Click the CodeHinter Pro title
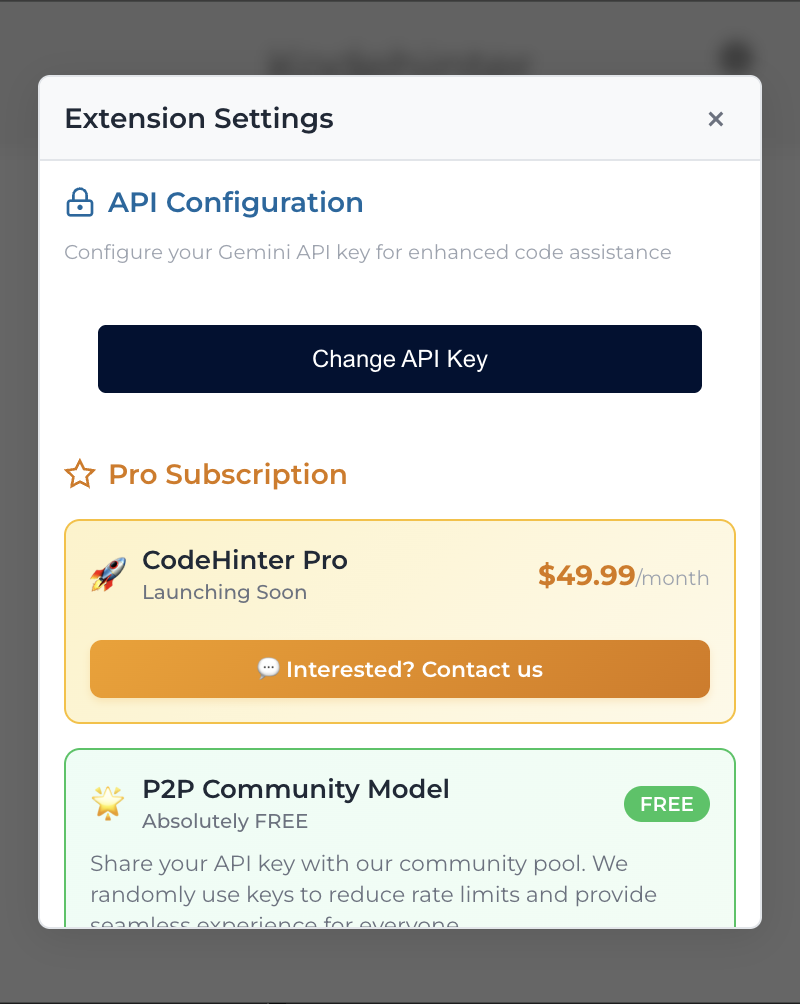The height and width of the screenshot is (1004, 800). (245, 560)
